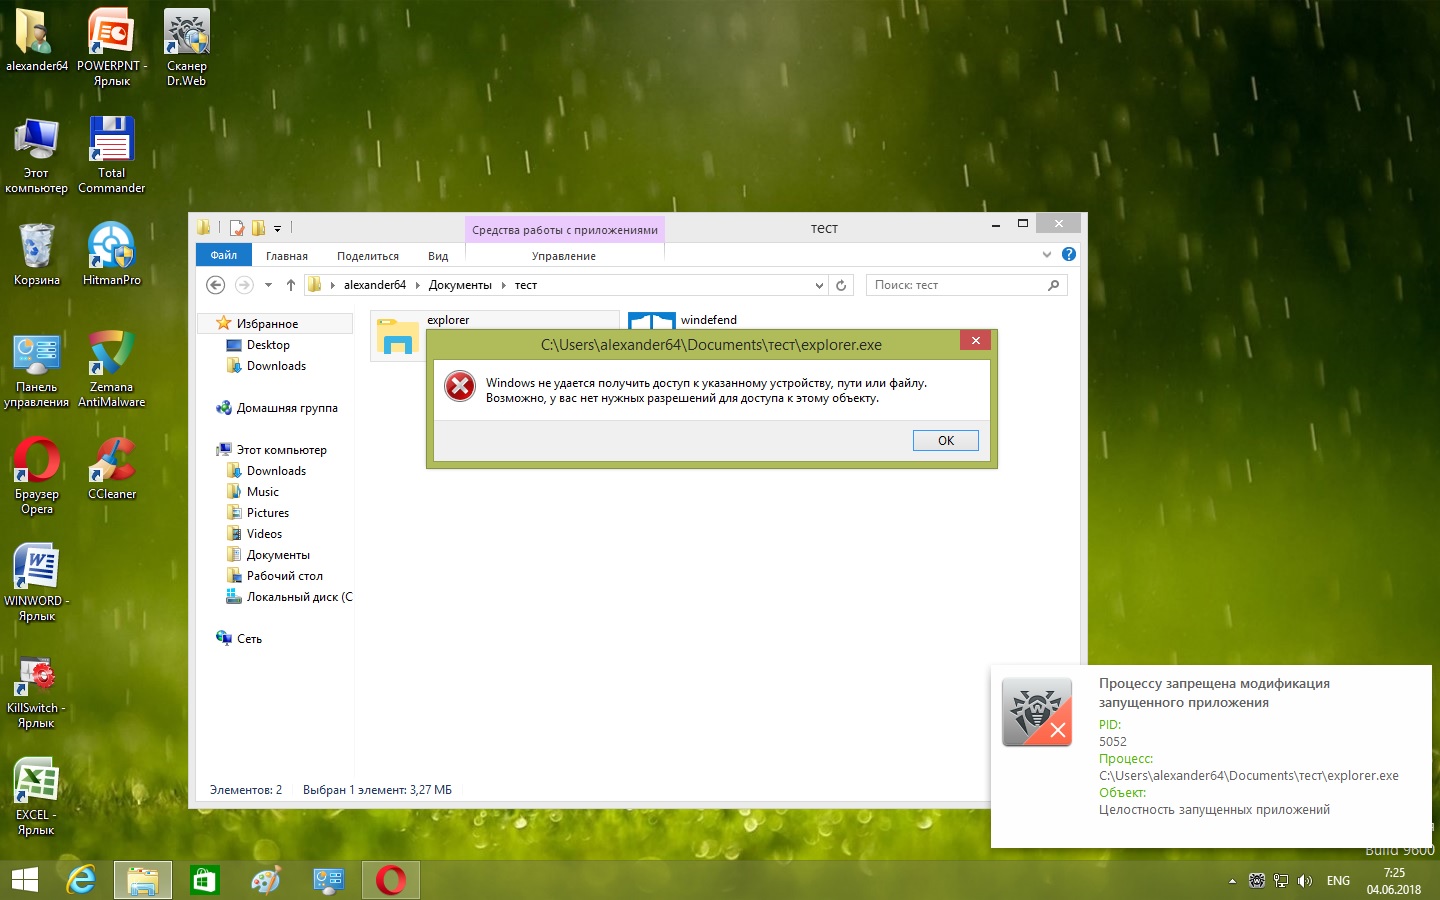Image resolution: width=1440 pixels, height=900 pixels.
Task: Click the Explorer back navigation arrow
Action: tap(215, 285)
